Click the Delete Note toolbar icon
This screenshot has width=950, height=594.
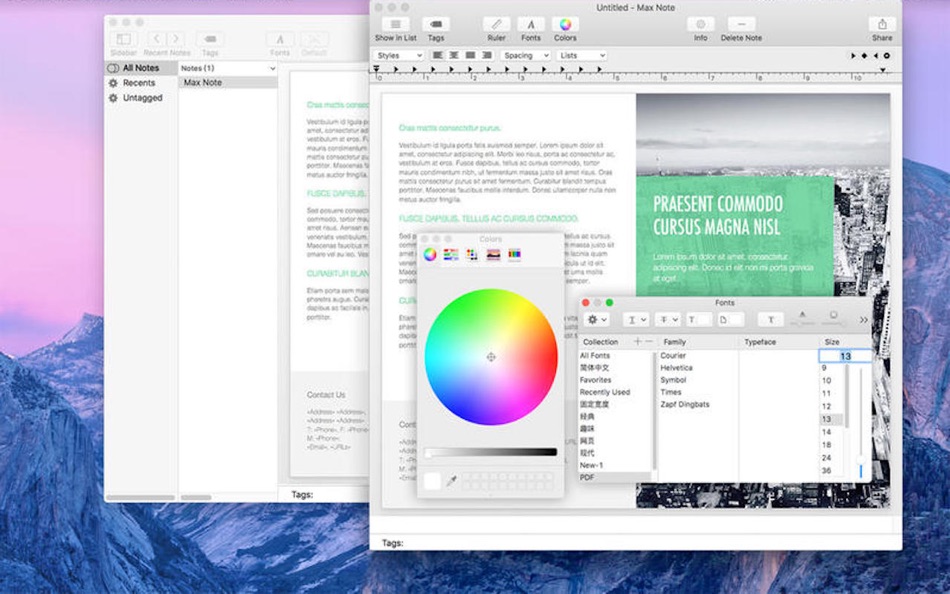(x=741, y=24)
